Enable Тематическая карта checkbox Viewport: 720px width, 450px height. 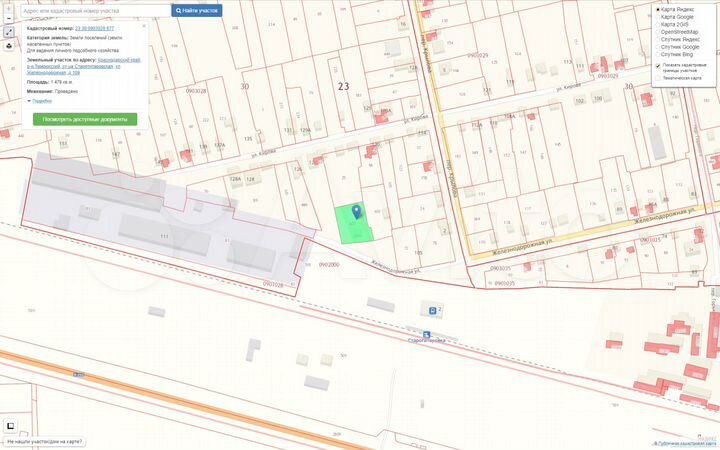point(658,77)
